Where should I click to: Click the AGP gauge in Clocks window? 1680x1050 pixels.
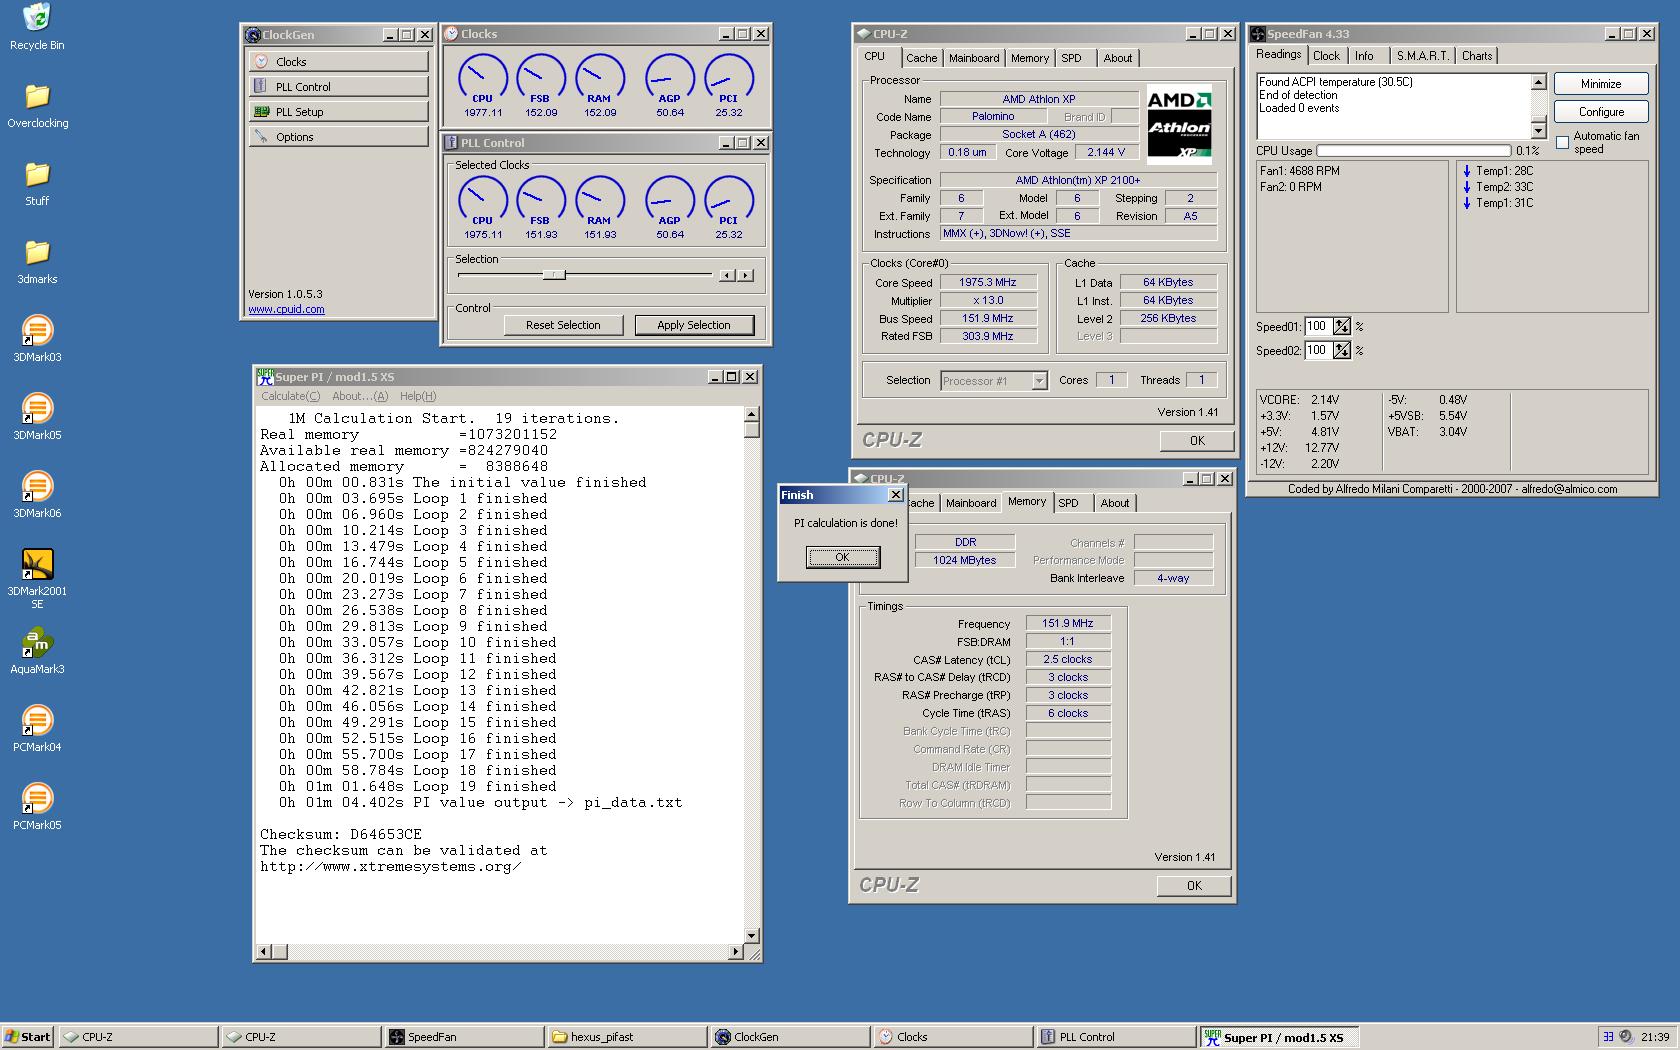click(669, 80)
